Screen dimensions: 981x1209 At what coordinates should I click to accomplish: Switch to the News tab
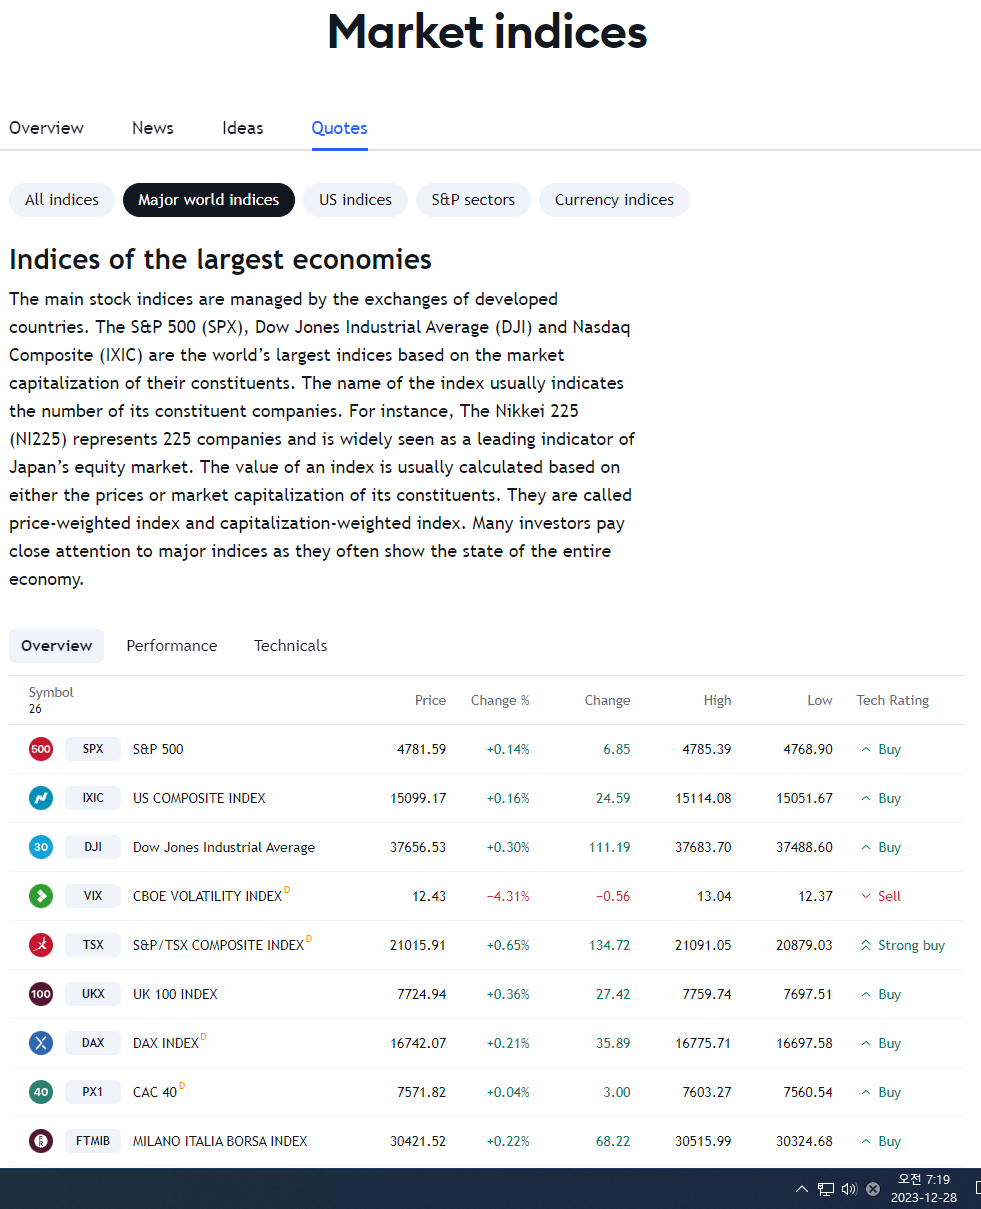tap(153, 128)
